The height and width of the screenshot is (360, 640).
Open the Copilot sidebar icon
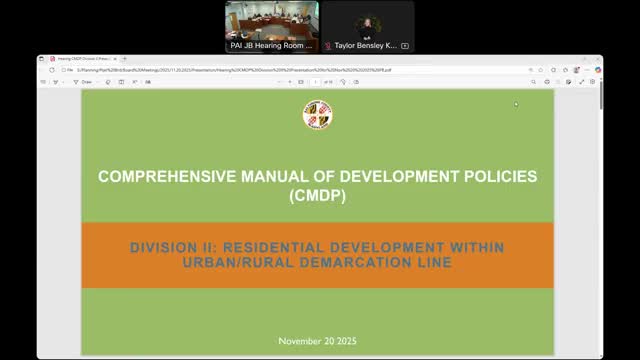tap(598, 70)
